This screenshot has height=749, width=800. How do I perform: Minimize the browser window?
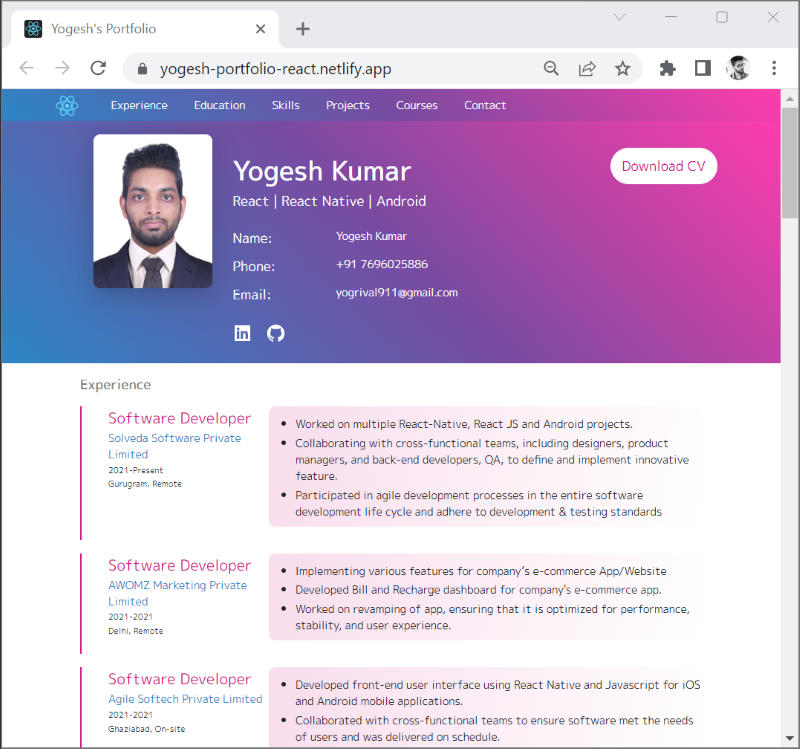(671, 17)
